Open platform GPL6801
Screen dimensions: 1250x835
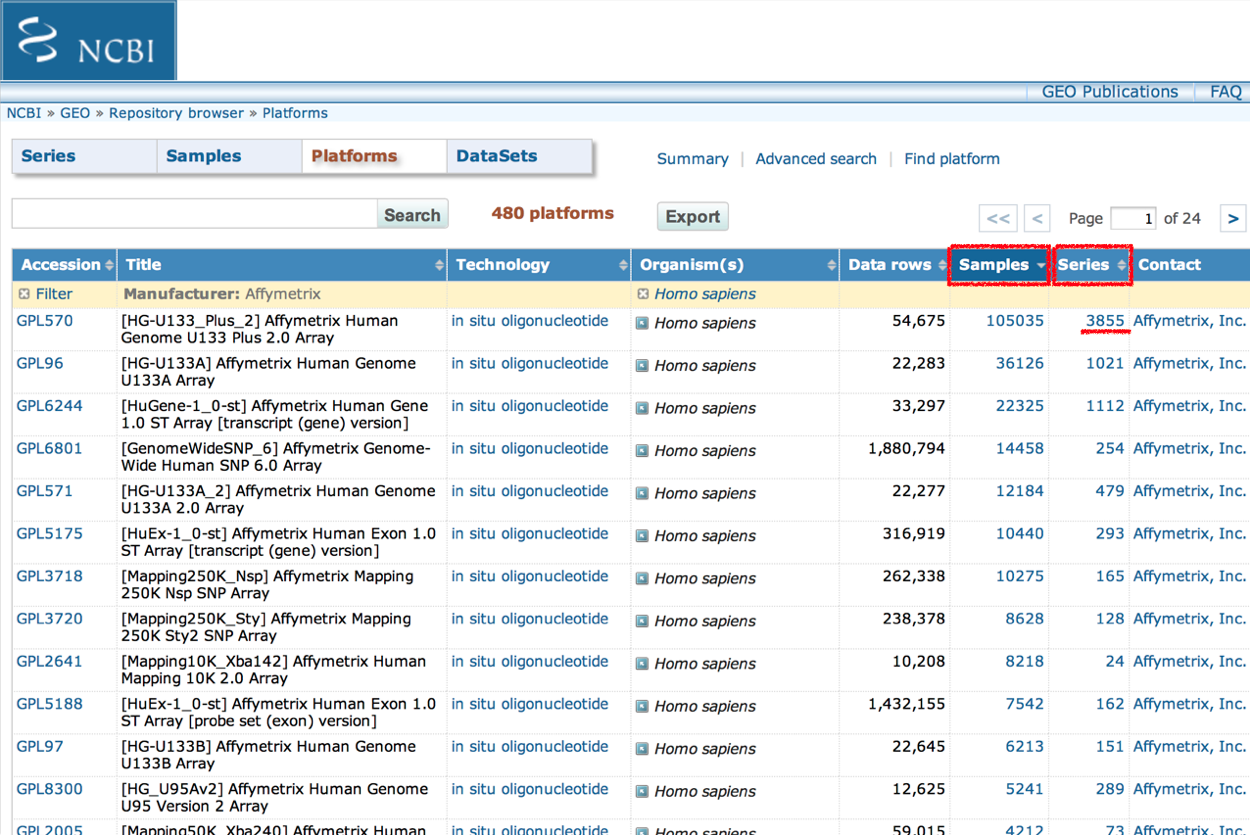(49, 448)
